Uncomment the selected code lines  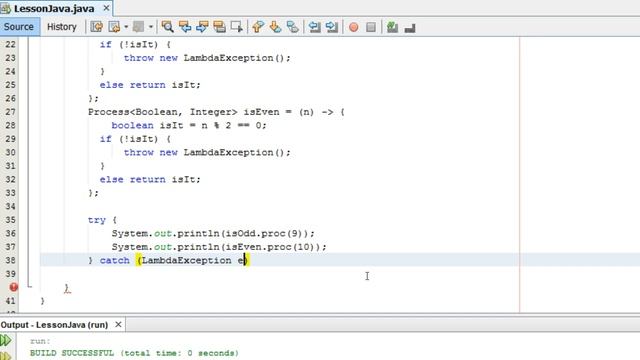pyautogui.click(x=410, y=27)
